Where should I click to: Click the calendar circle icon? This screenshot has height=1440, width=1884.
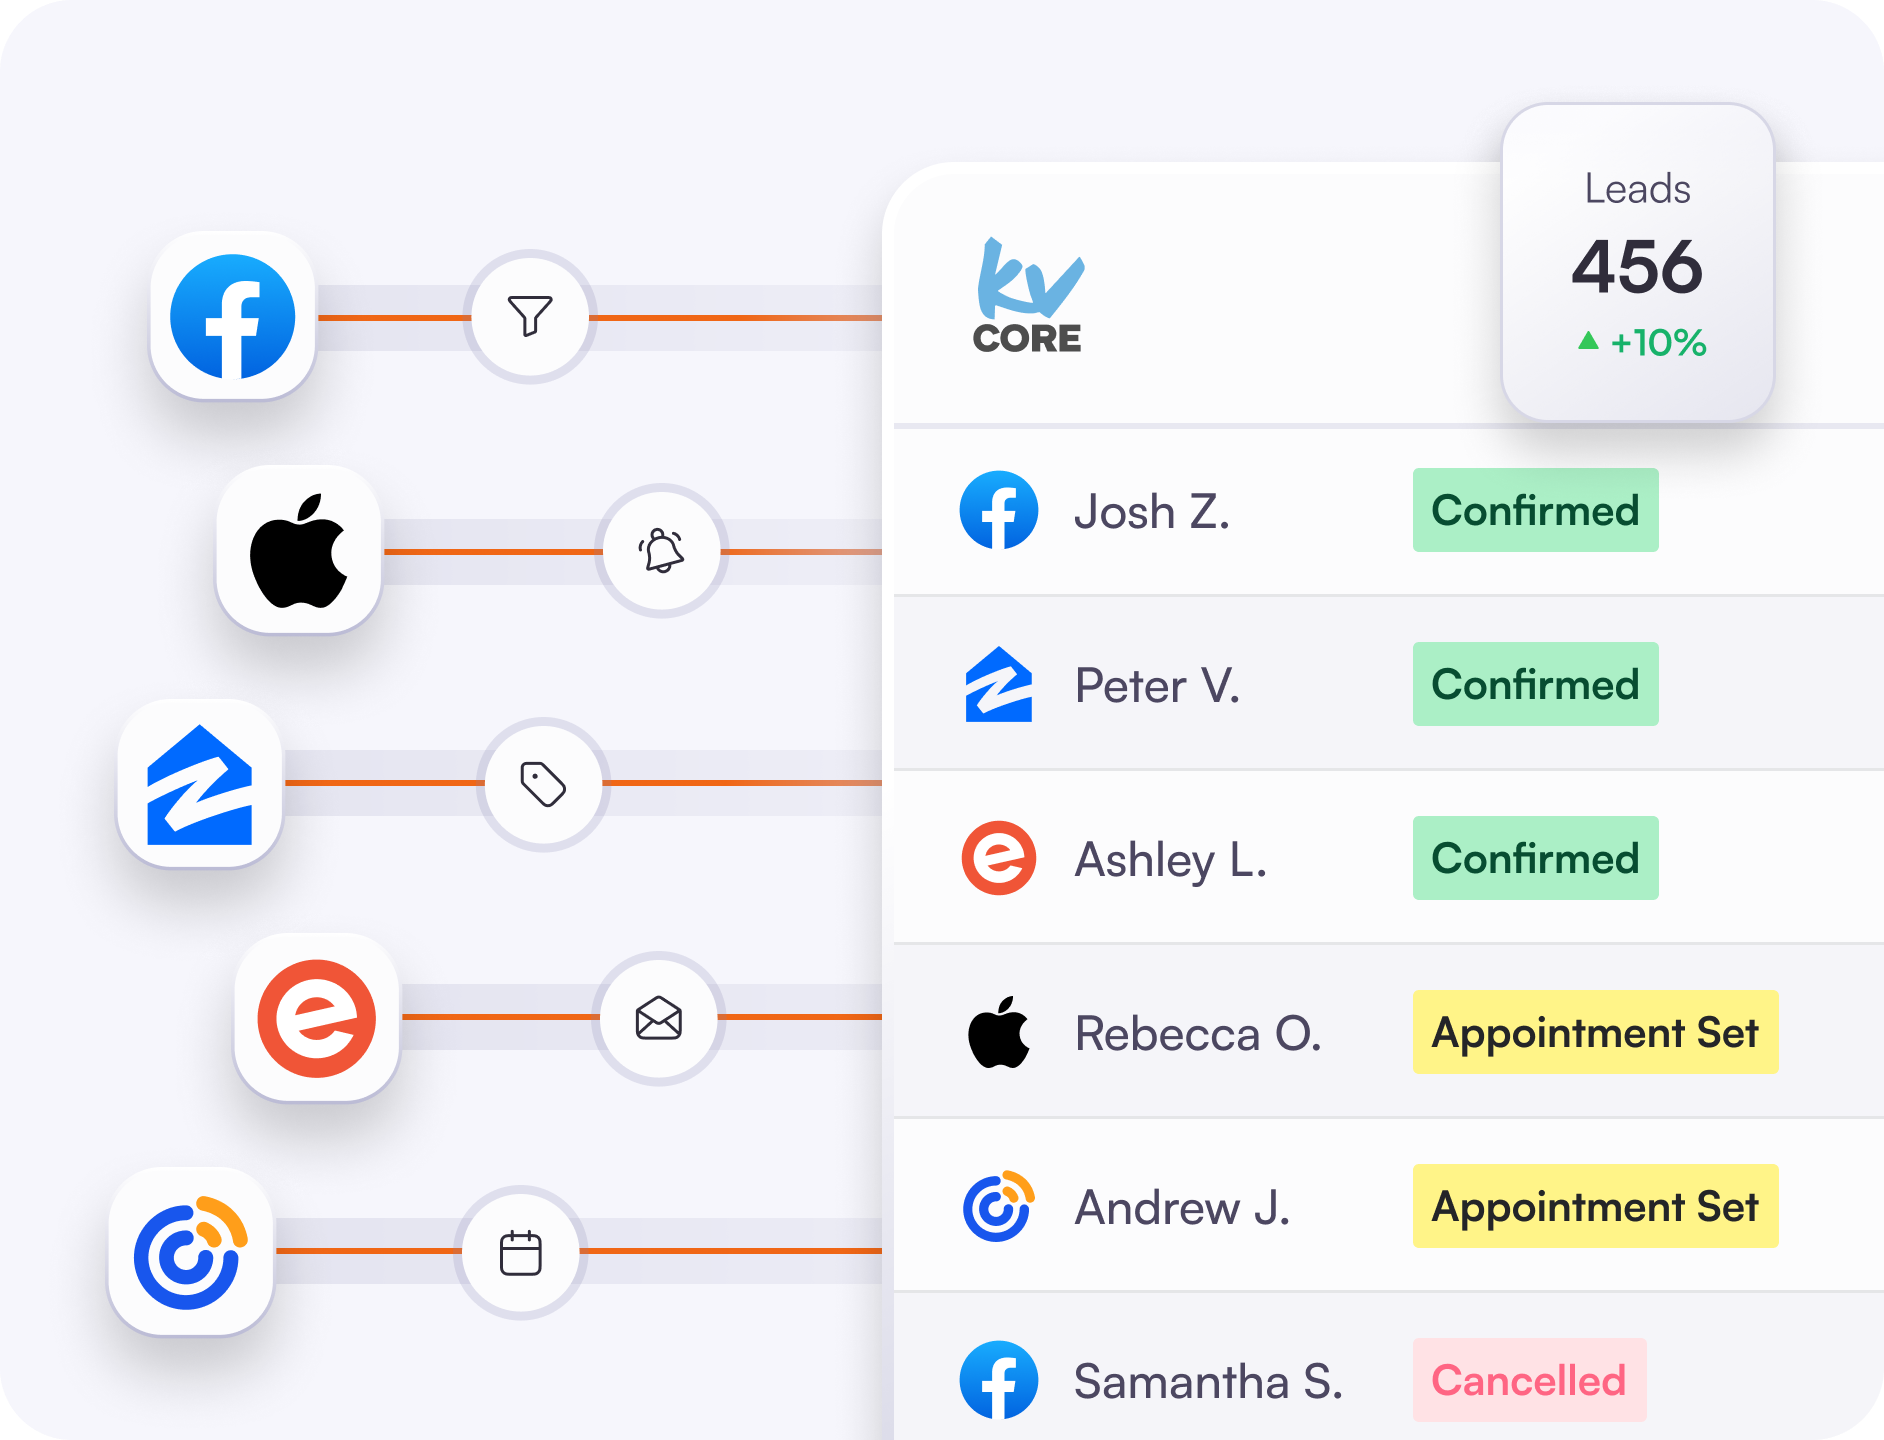pos(520,1252)
